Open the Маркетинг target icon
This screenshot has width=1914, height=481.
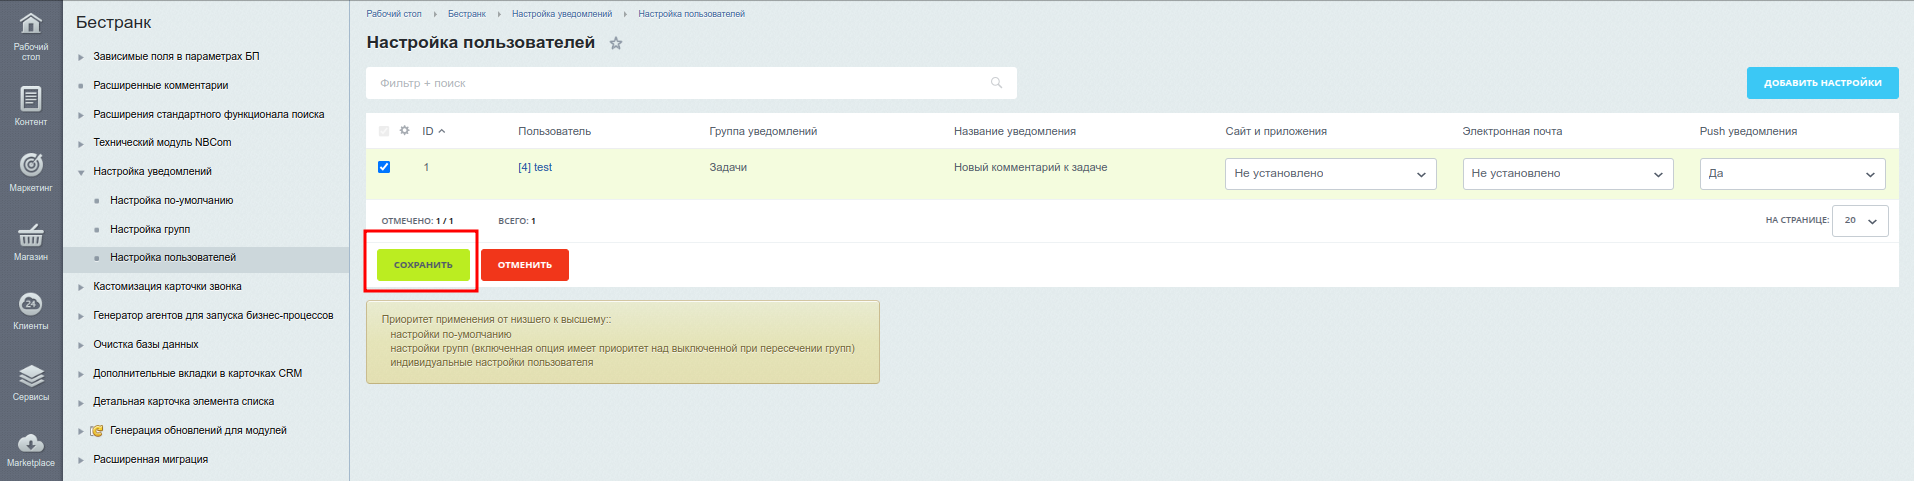click(x=31, y=165)
